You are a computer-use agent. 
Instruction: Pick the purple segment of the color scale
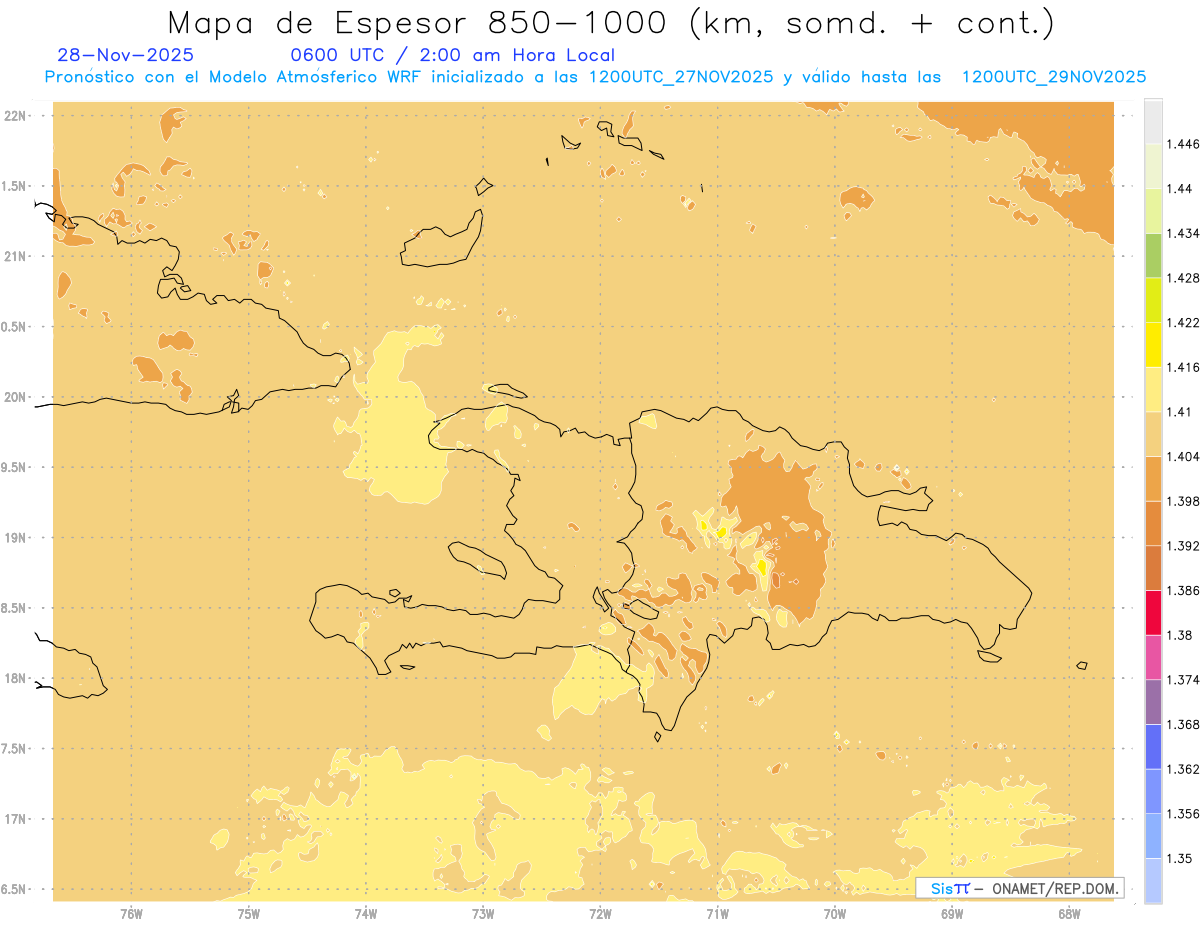pyautogui.click(x=1153, y=702)
